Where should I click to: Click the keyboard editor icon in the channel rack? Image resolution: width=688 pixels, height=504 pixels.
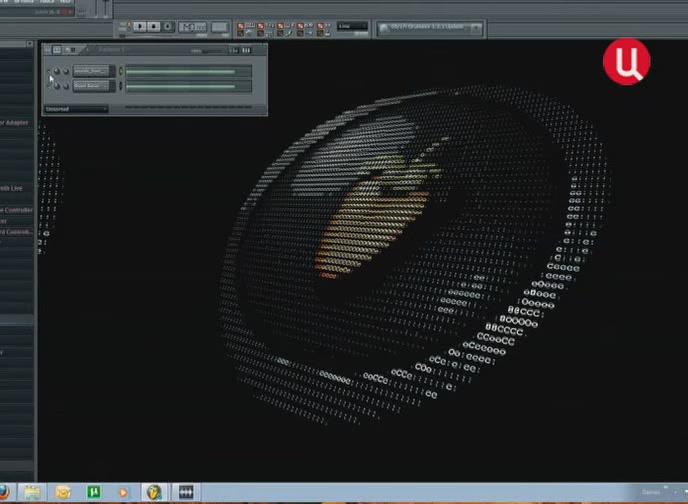(246, 49)
